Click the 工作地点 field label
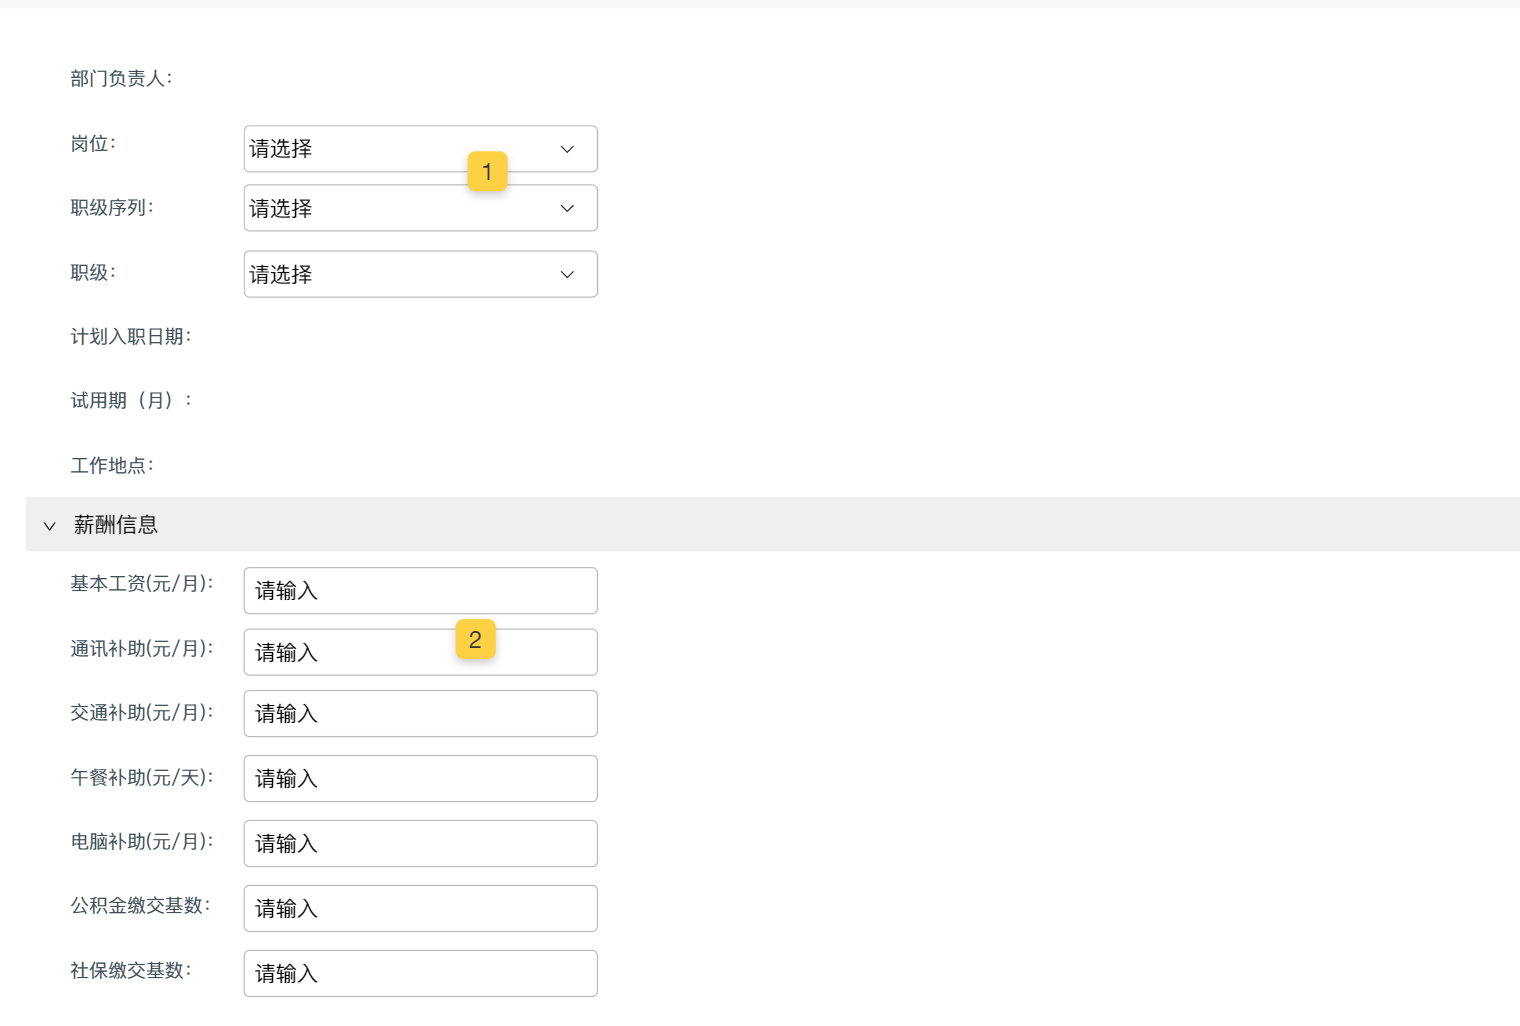 click(112, 466)
